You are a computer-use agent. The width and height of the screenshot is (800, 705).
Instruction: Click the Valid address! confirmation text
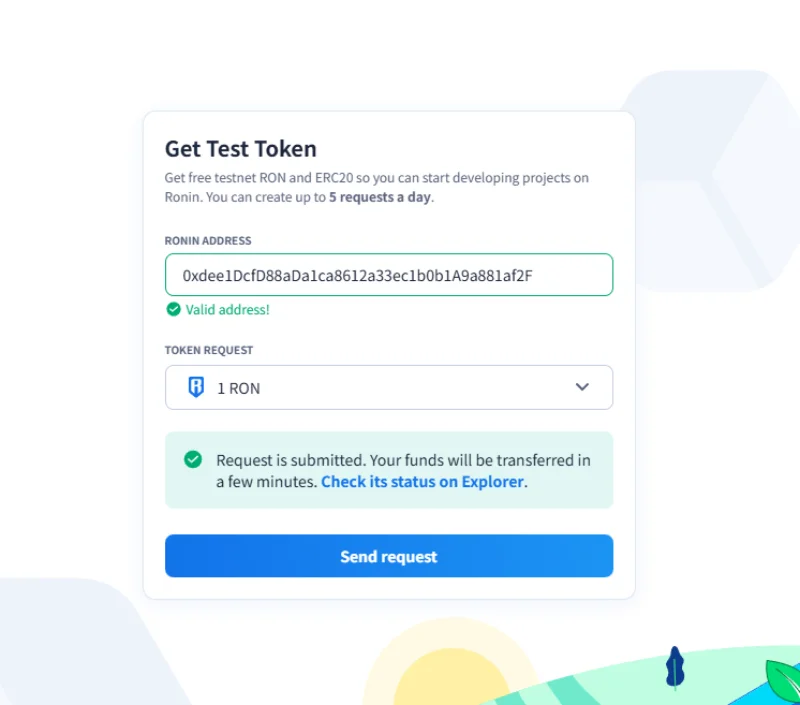[227, 310]
